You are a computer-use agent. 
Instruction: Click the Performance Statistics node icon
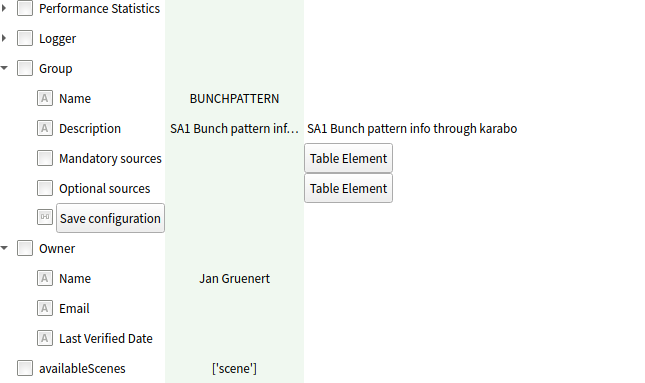coord(25,8)
